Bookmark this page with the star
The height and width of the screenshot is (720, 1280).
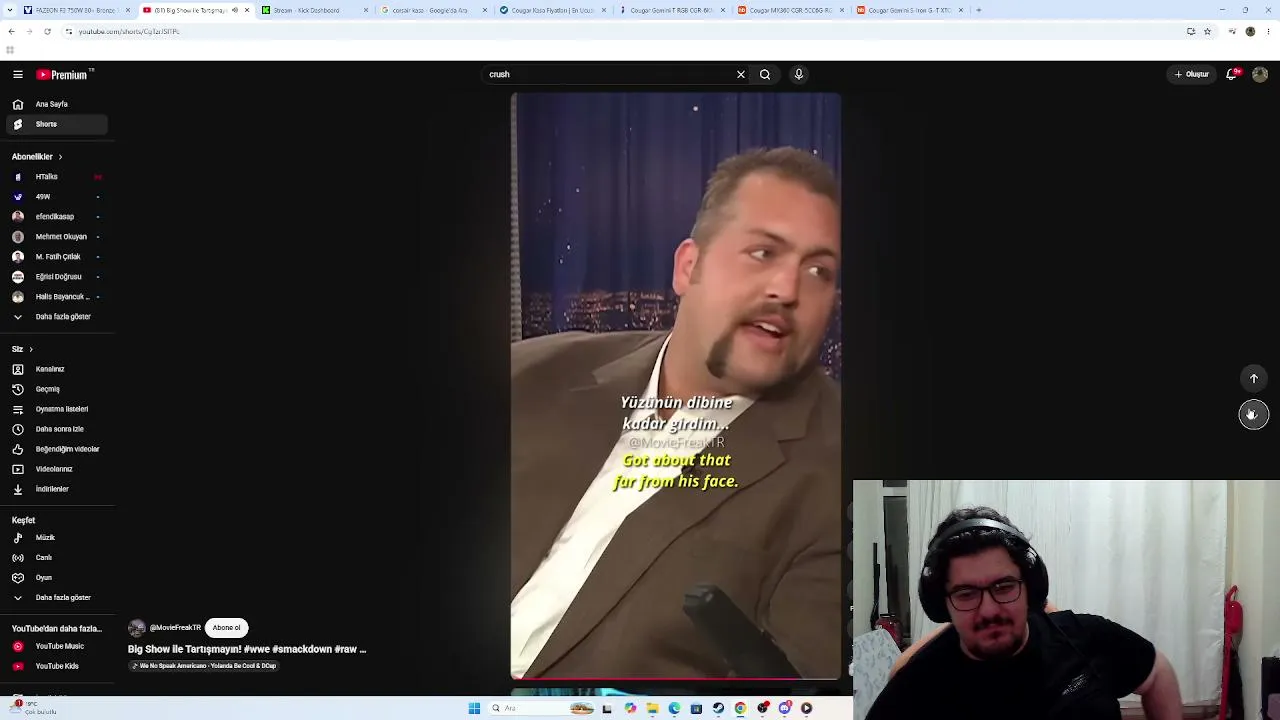(1208, 31)
